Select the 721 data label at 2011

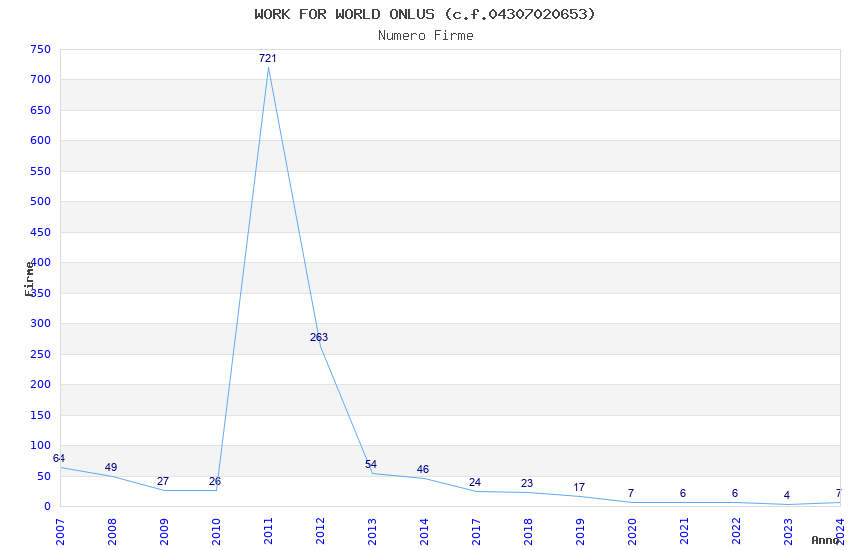(x=268, y=58)
